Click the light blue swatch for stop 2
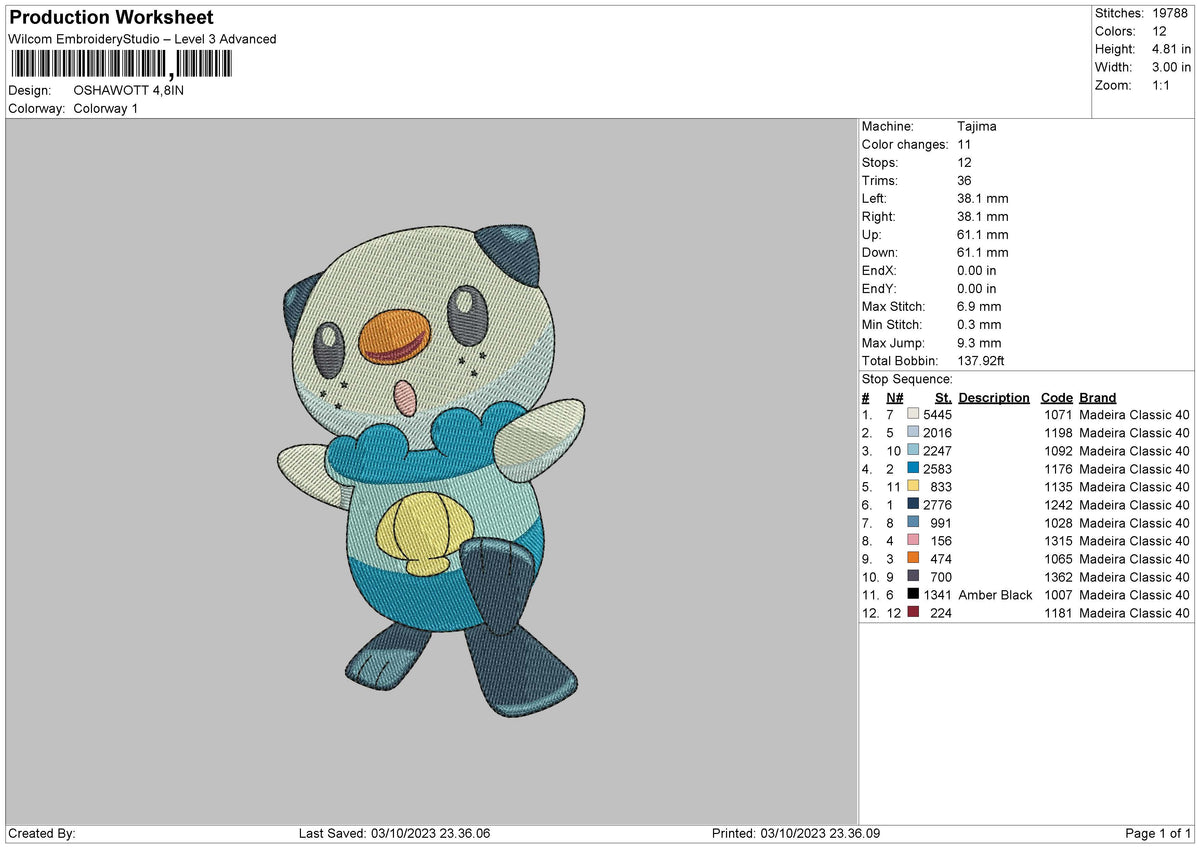Screen dimensions: 1200x848 913,433
